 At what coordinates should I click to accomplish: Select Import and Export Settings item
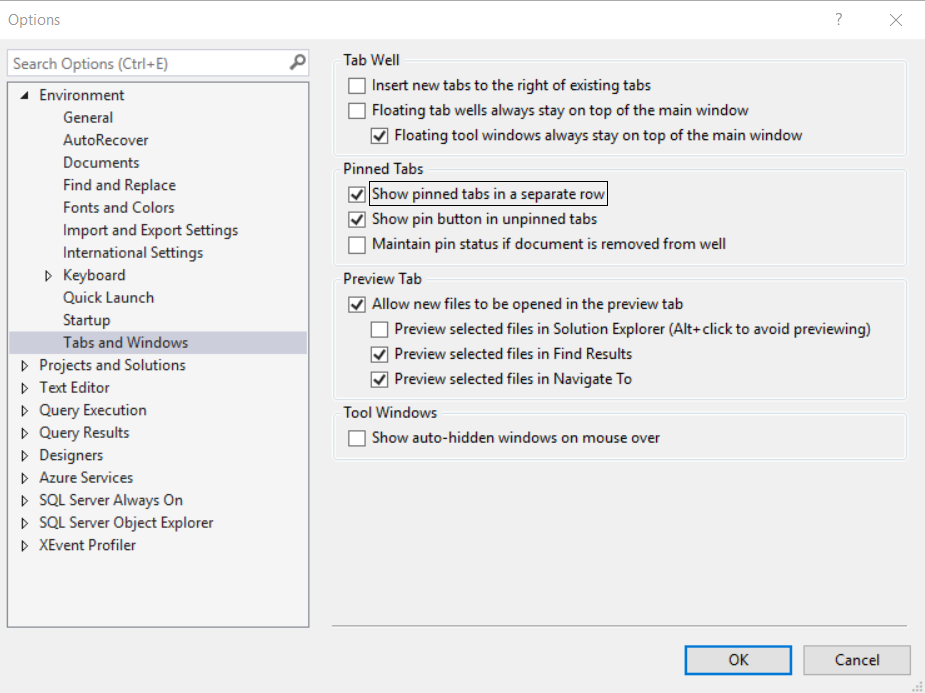(x=150, y=230)
